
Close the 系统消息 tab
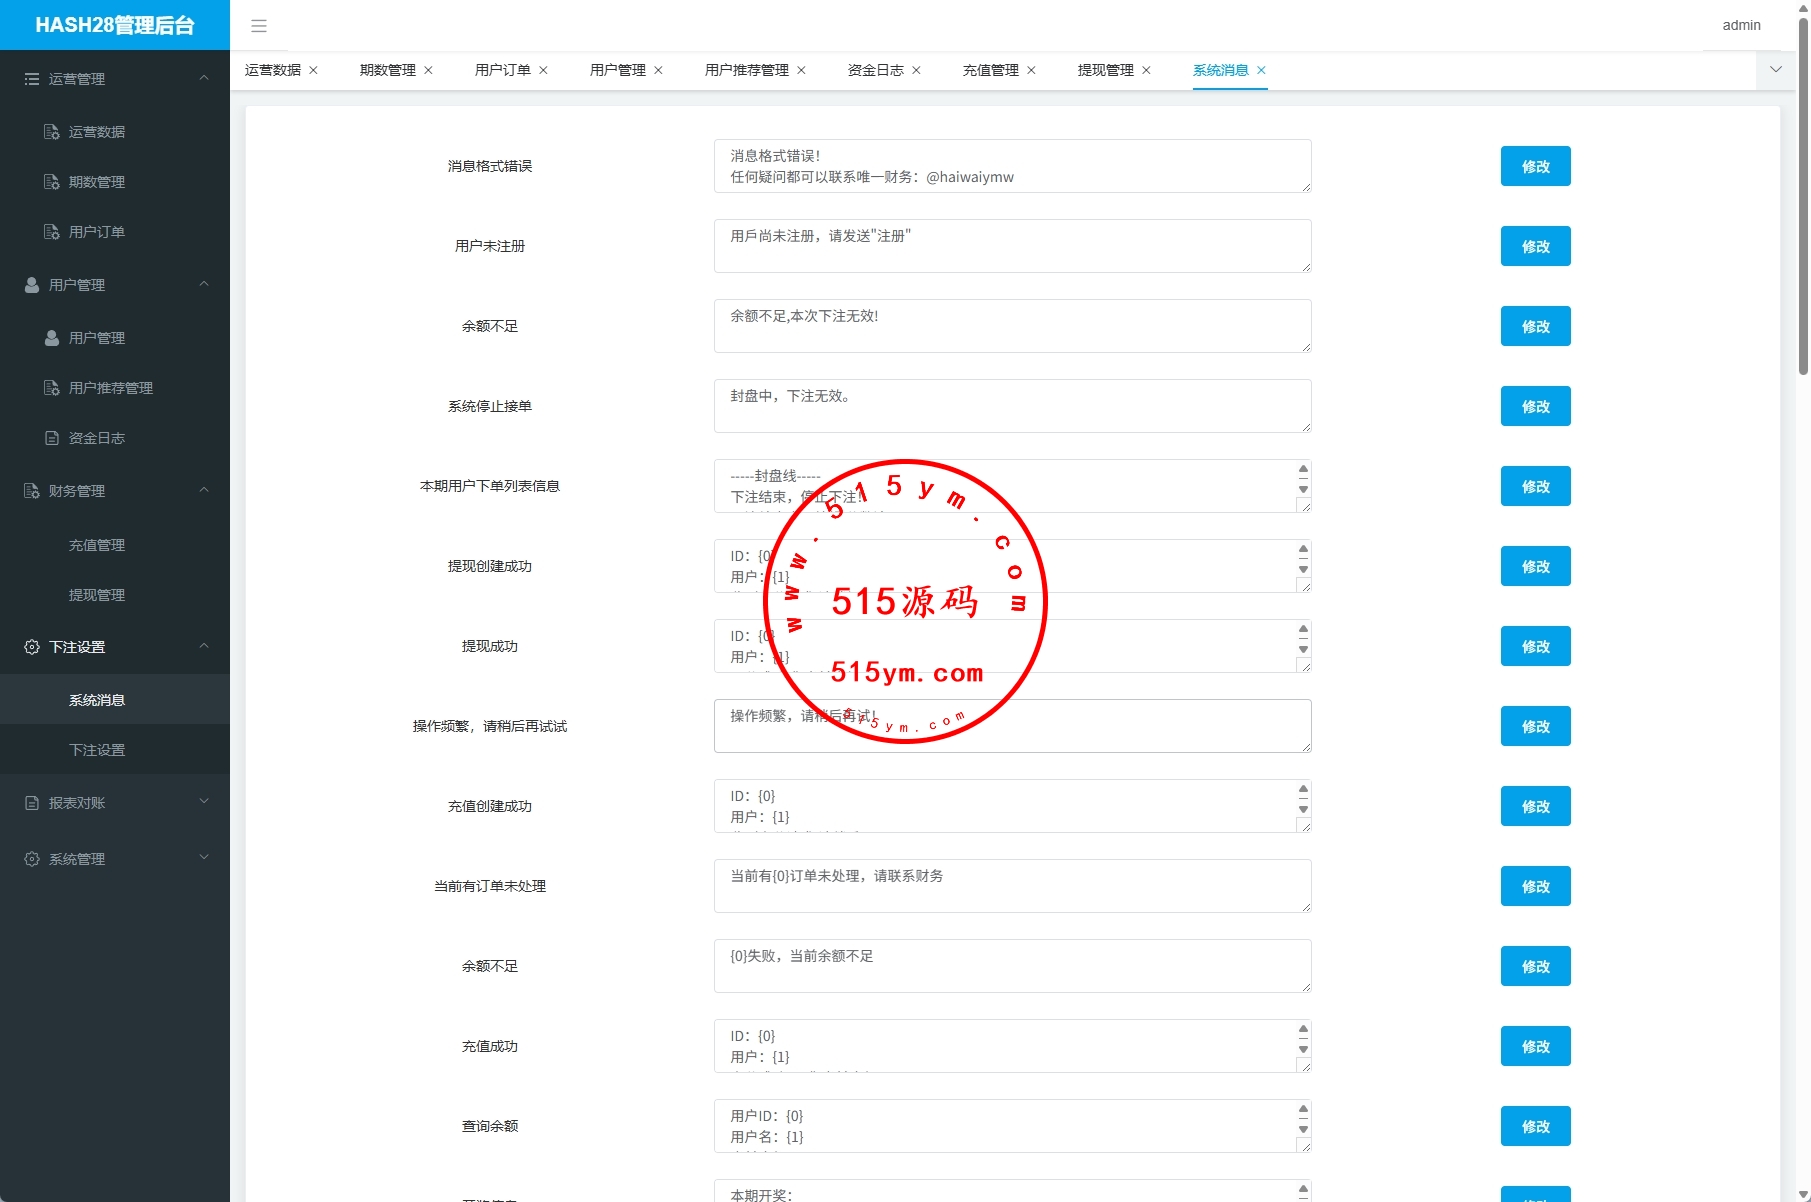click(1261, 70)
